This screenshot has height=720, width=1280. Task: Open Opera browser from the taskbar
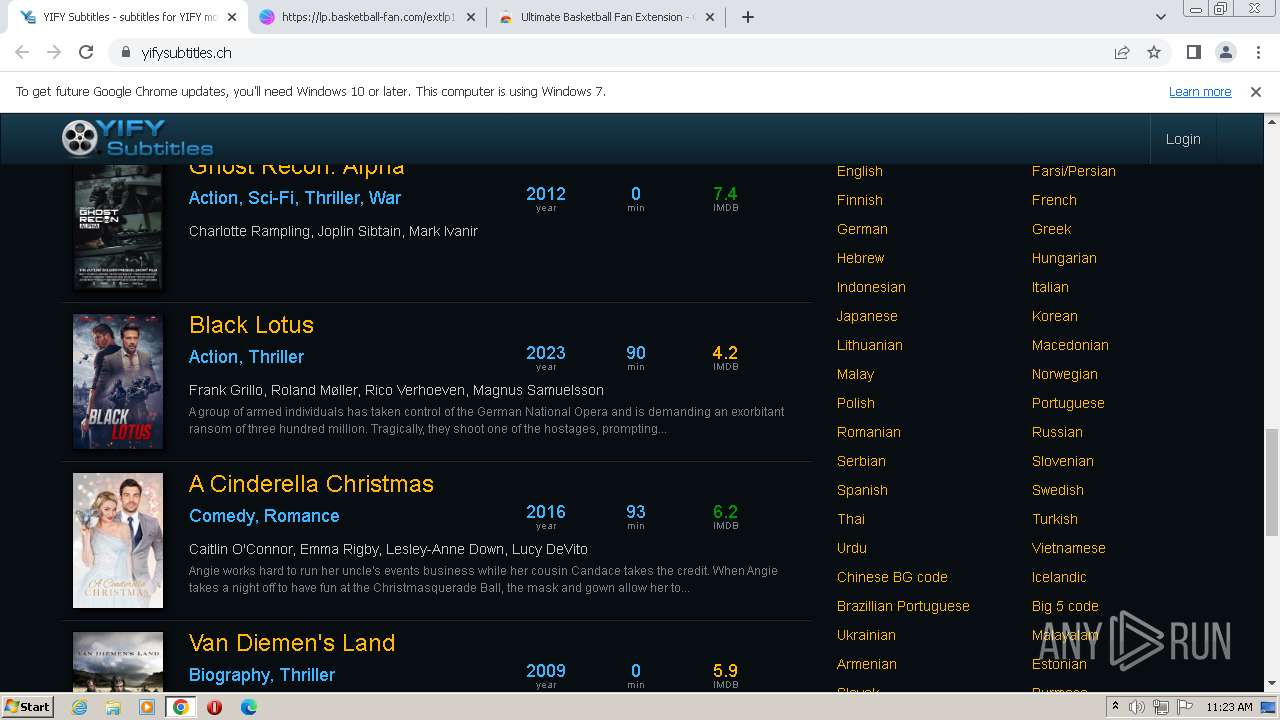(x=215, y=707)
